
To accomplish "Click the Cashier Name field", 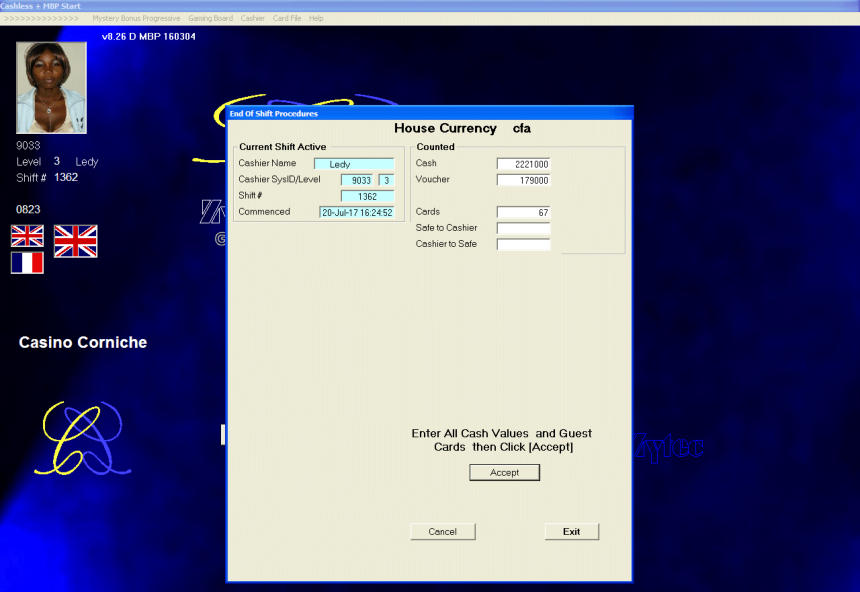I will point(354,164).
